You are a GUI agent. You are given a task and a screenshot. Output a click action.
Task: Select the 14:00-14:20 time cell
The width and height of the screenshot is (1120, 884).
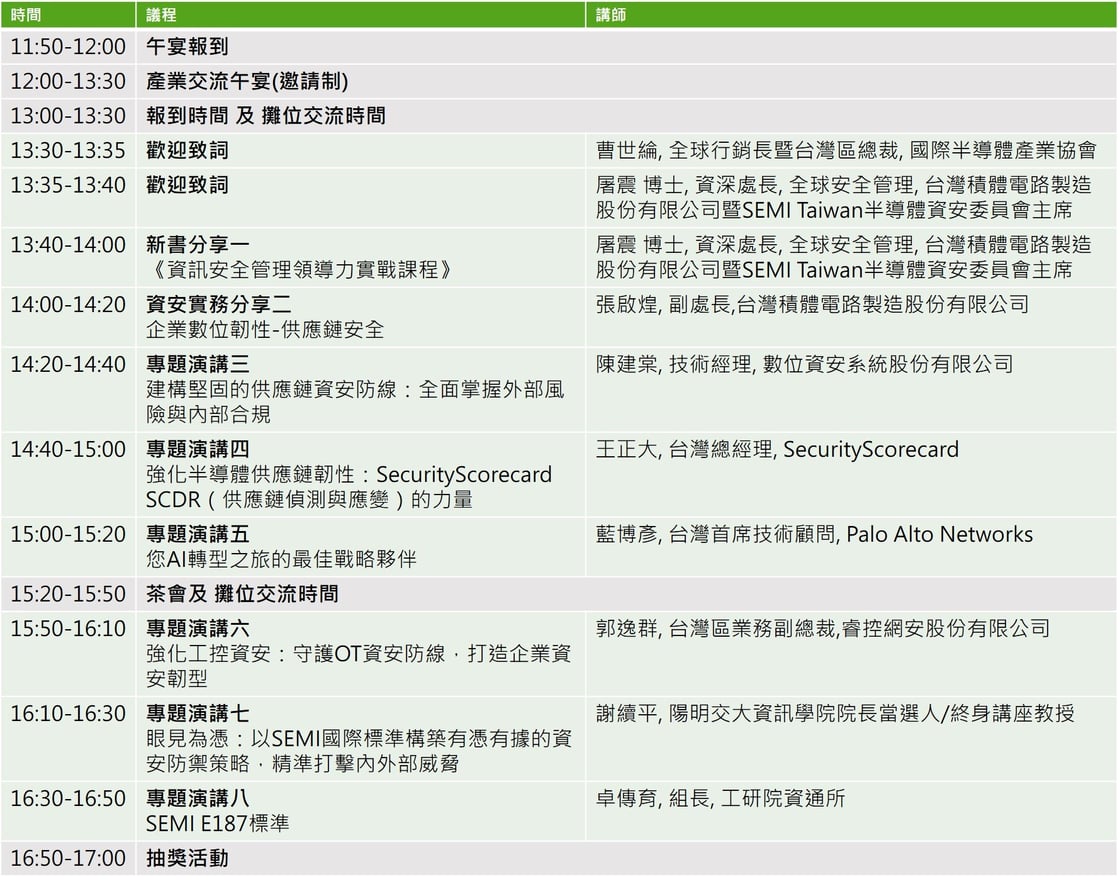tap(68, 317)
